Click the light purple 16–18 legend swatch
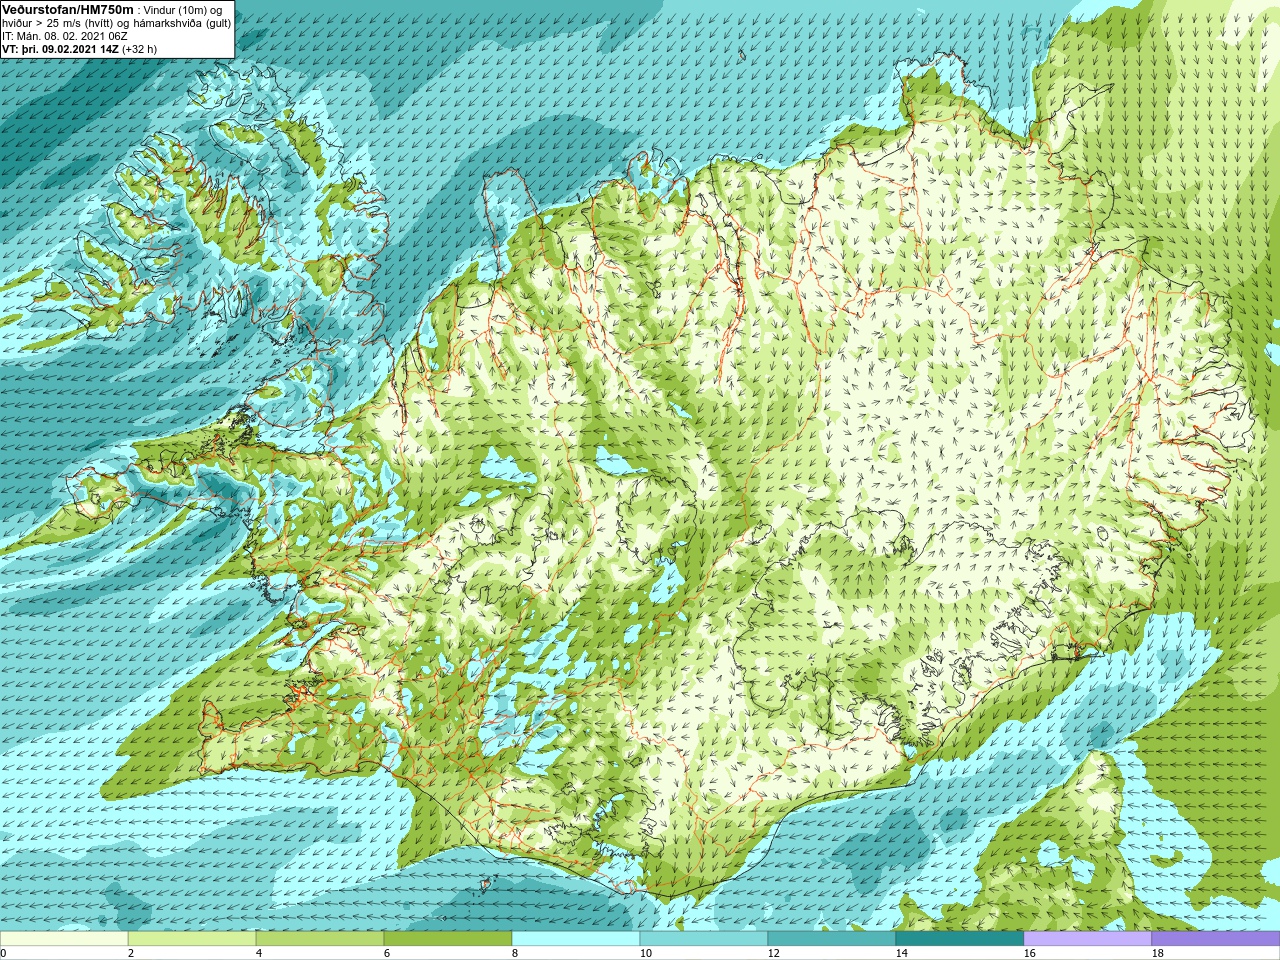1280x960 pixels. [x=1088, y=939]
